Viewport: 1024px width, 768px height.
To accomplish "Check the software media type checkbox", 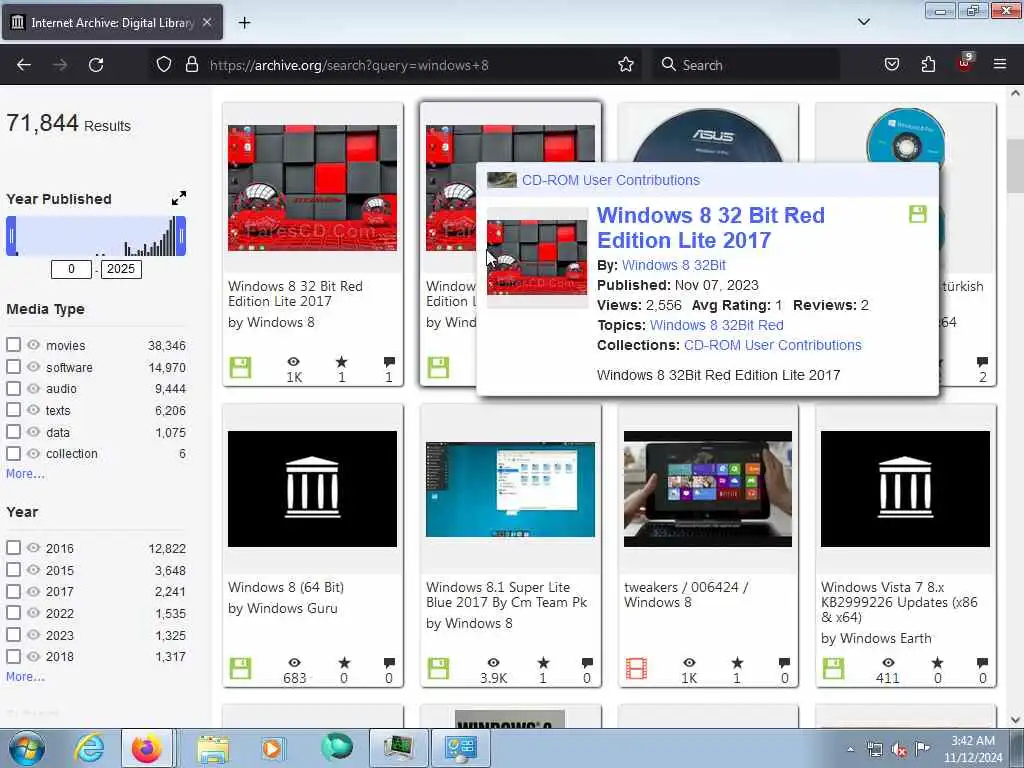I will click(13, 366).
